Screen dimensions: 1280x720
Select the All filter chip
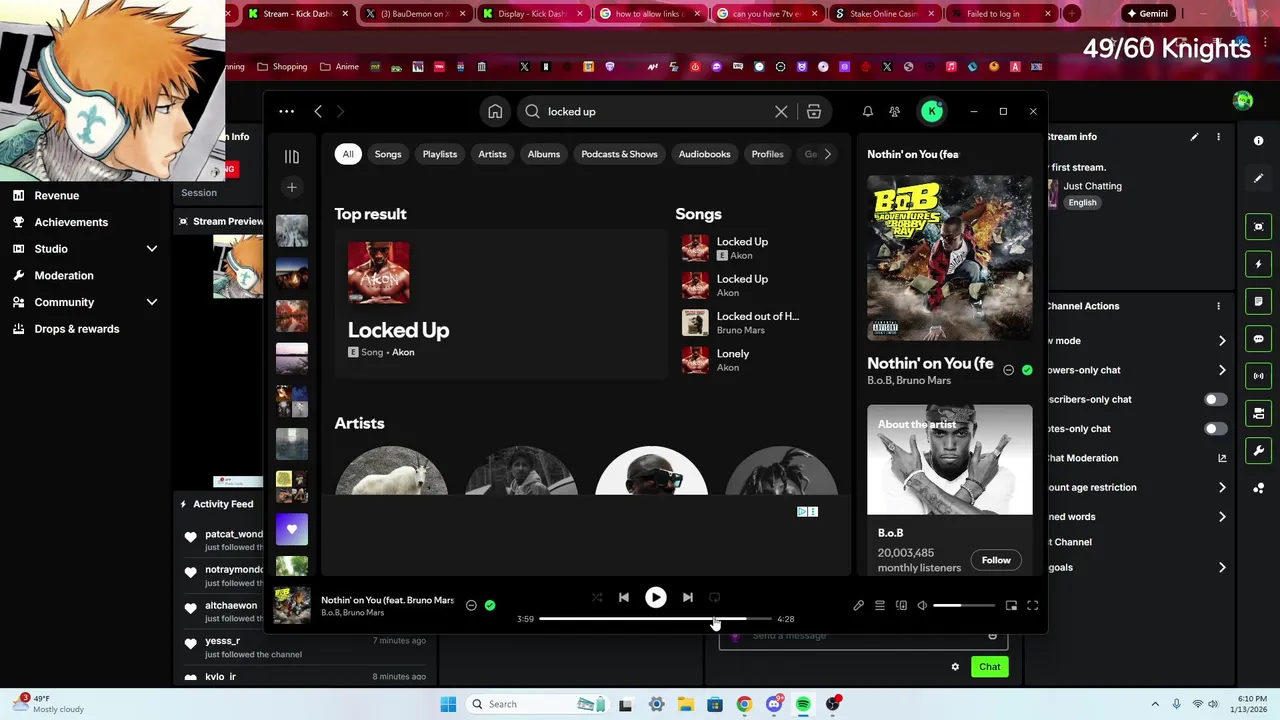348,154
